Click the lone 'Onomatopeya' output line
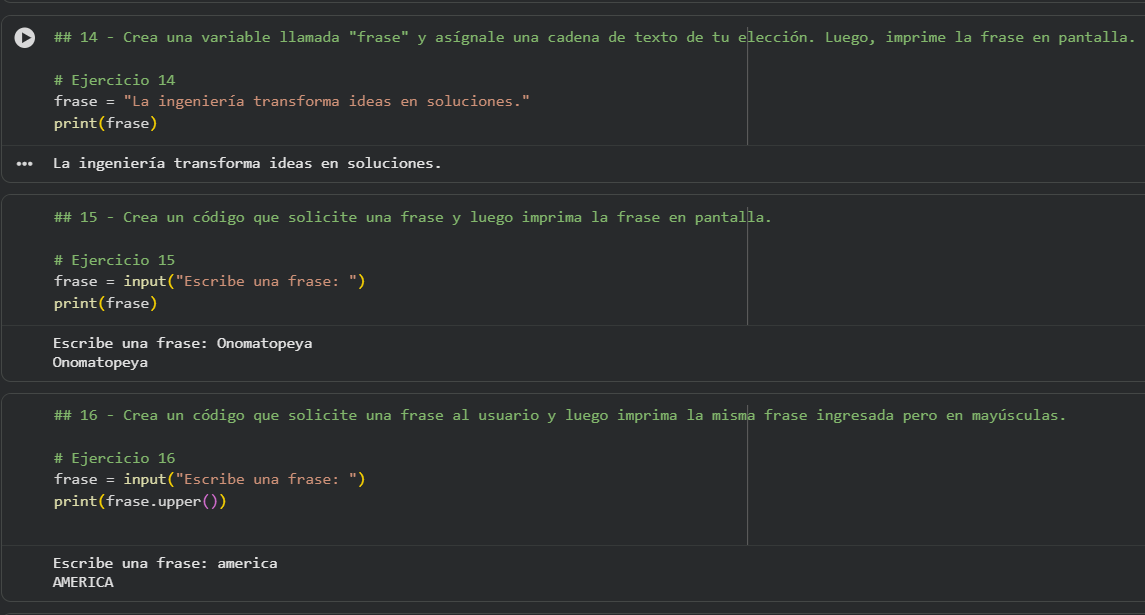This screenshot has height=615, width=1145. coord(100,362)
